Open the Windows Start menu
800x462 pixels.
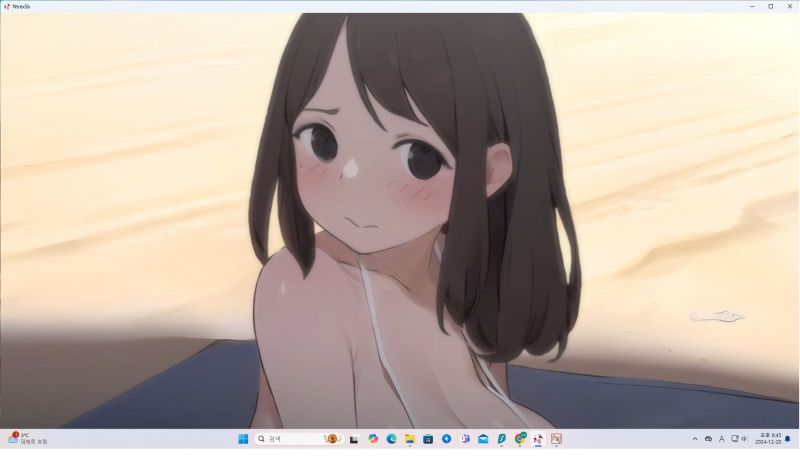tap(242, 439)
